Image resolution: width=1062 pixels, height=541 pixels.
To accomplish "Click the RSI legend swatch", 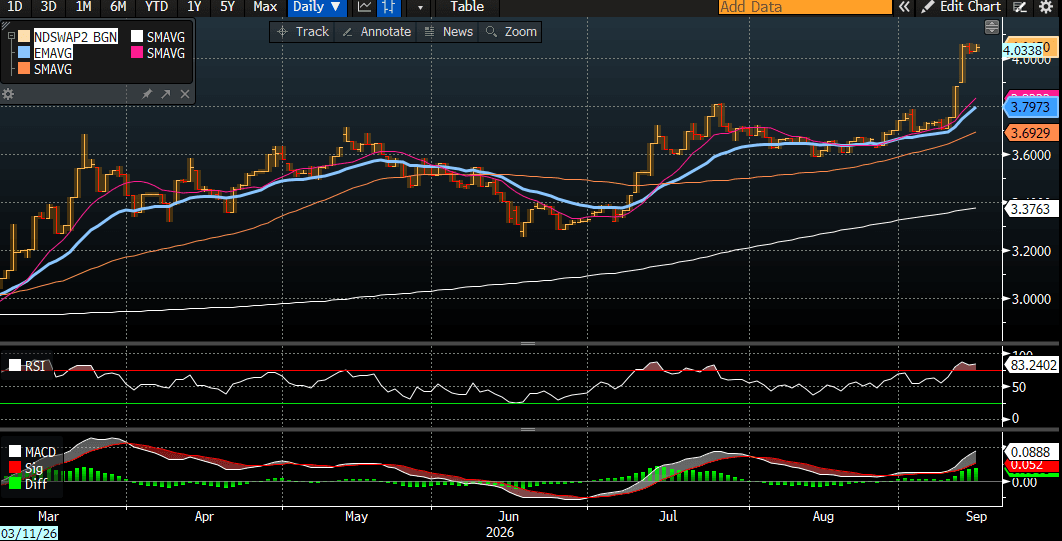I will [x=15, y=365].
